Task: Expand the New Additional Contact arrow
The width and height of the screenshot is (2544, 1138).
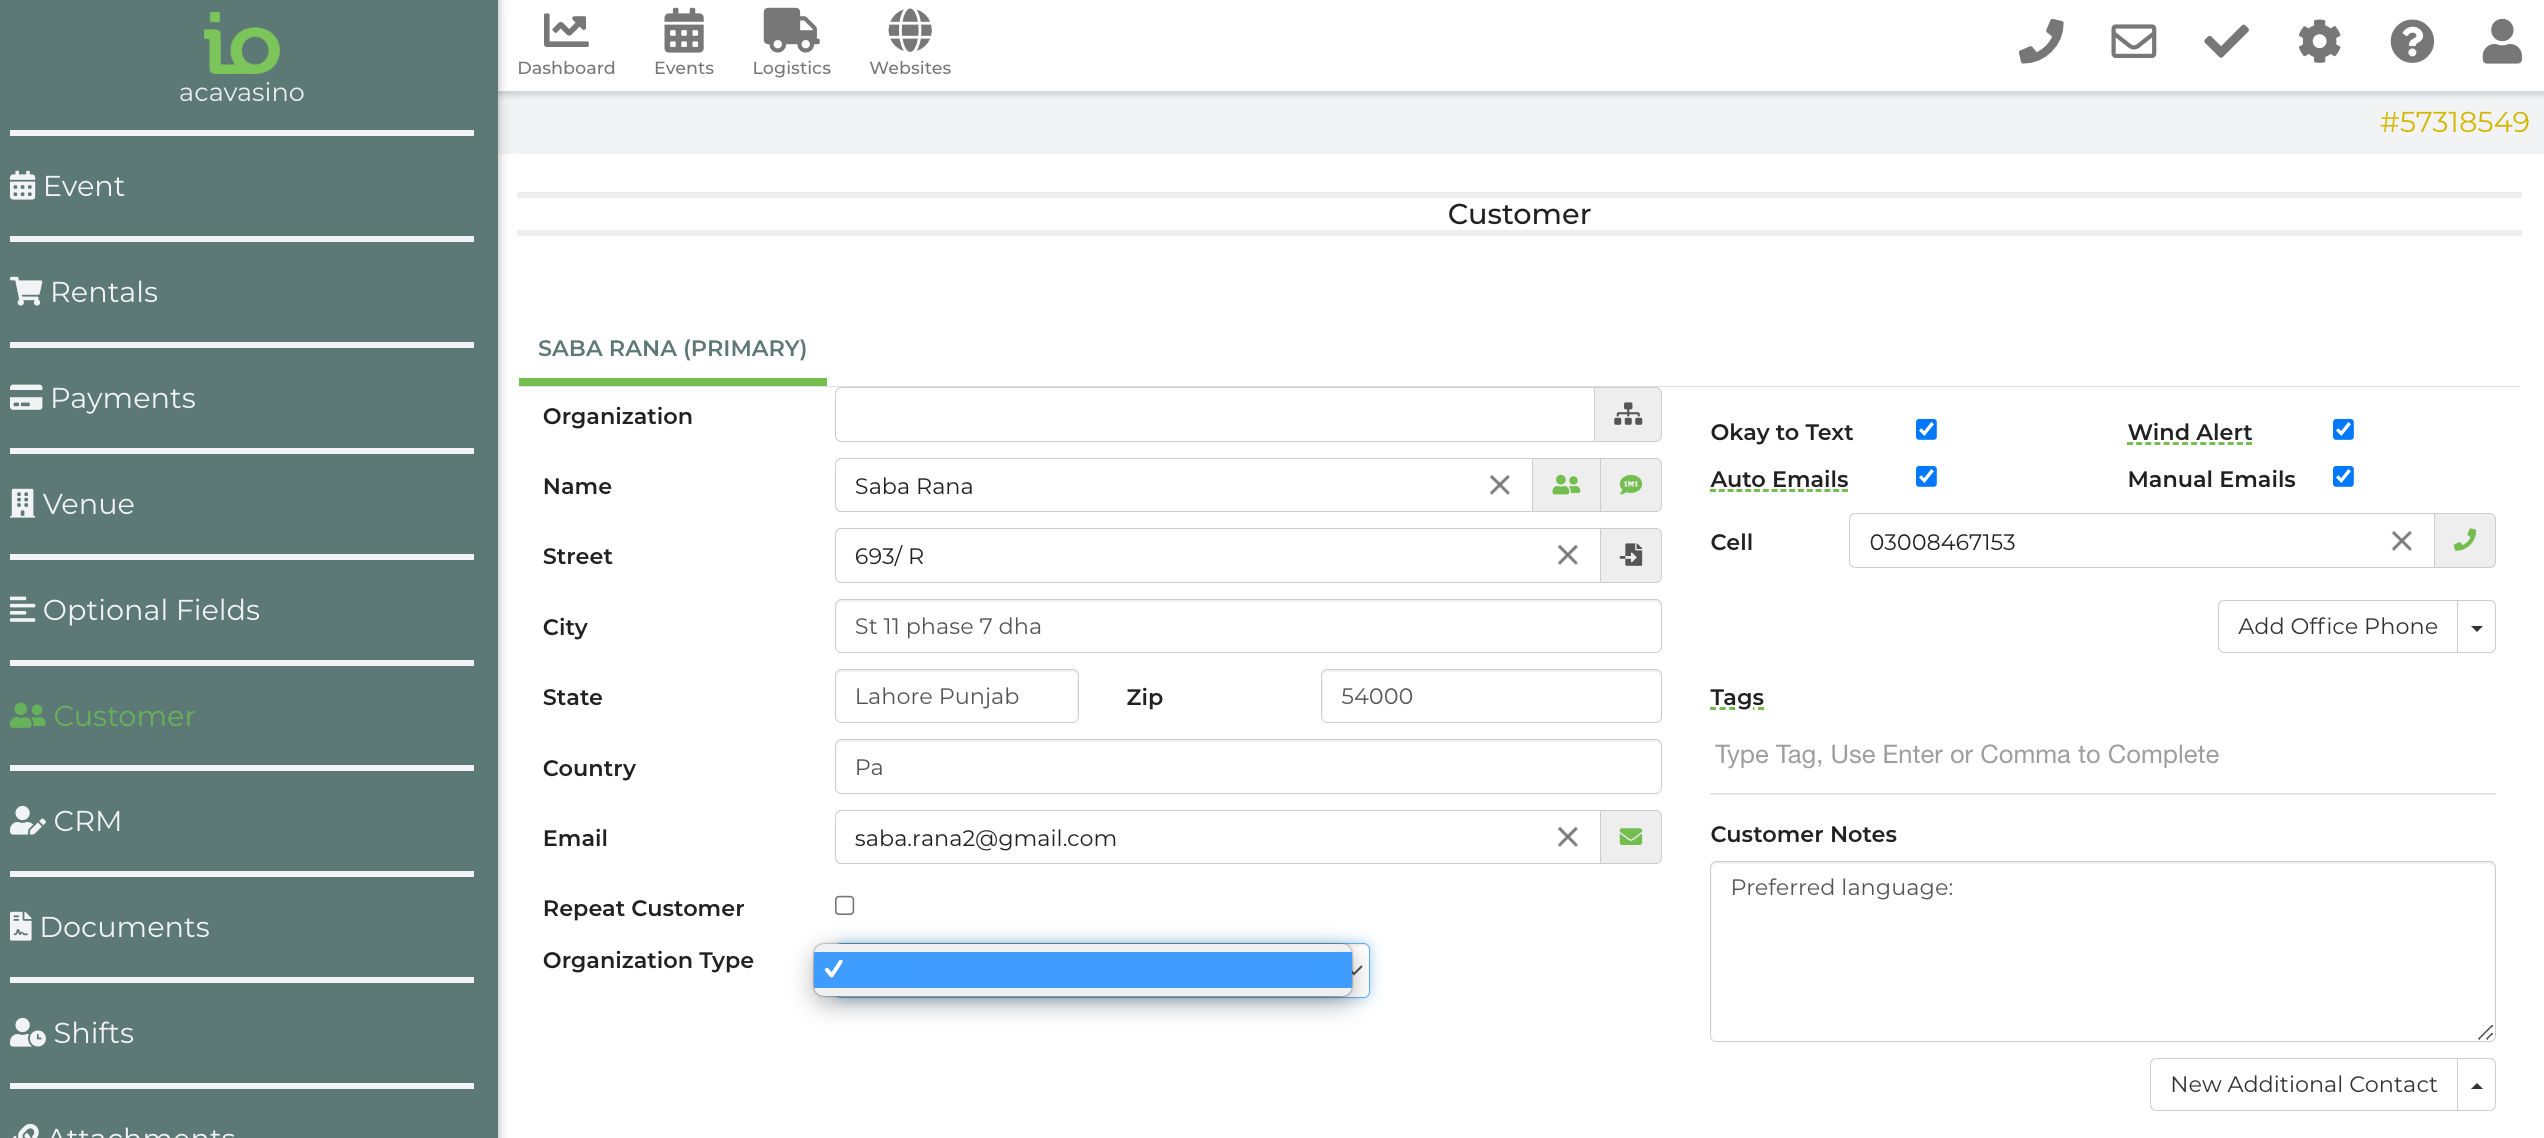Action: [x=2477, y=1085]
